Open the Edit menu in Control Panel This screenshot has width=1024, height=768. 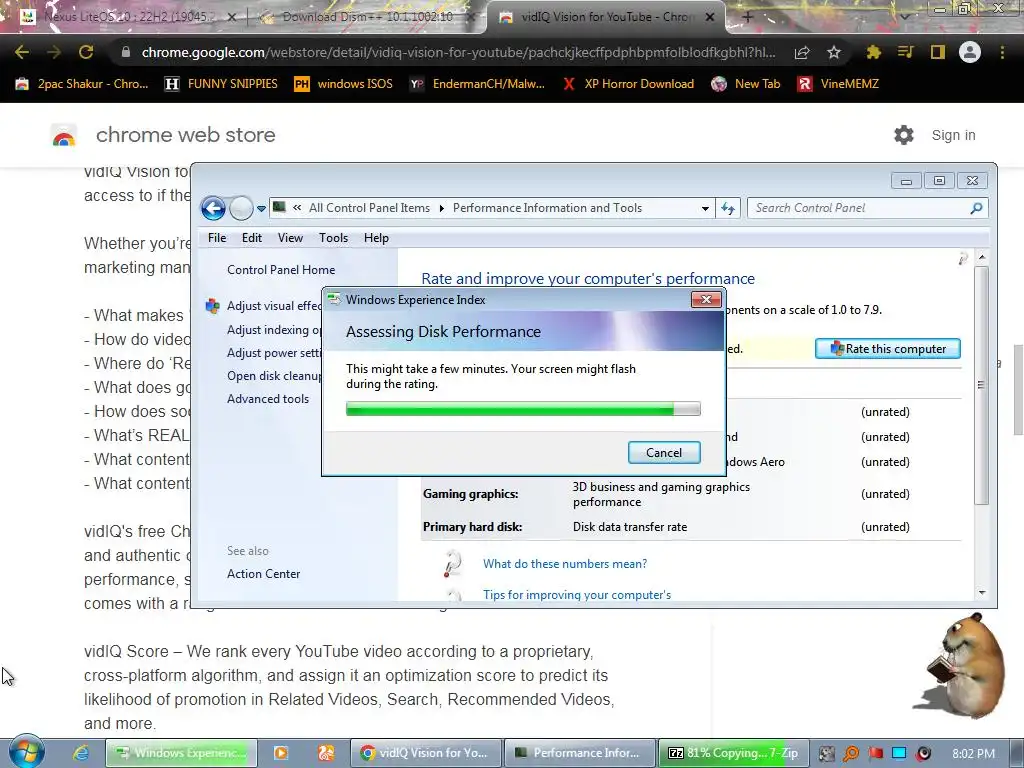click(x=251, y=238)
